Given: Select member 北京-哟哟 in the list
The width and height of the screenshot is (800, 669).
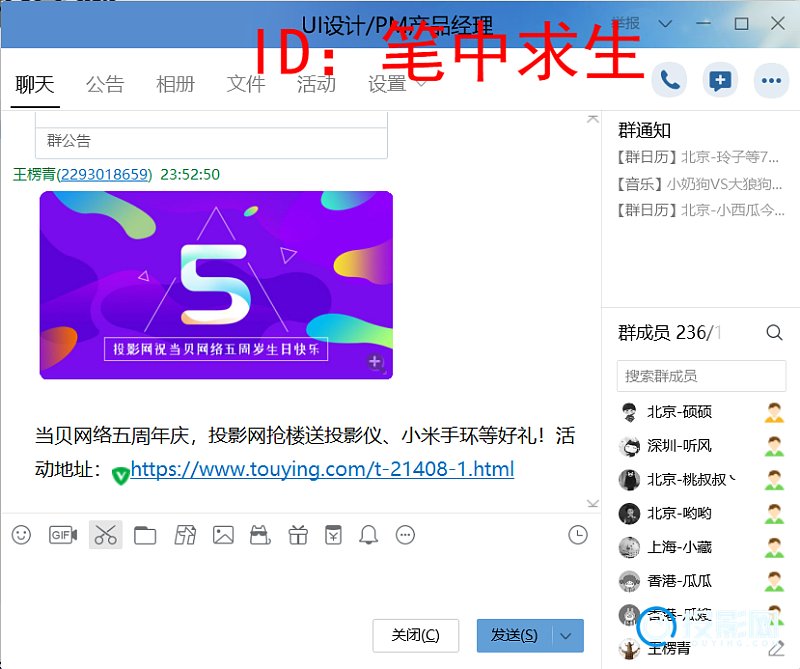Looking at the screenshot, I should pyautogui.click(x=701, y=513).
